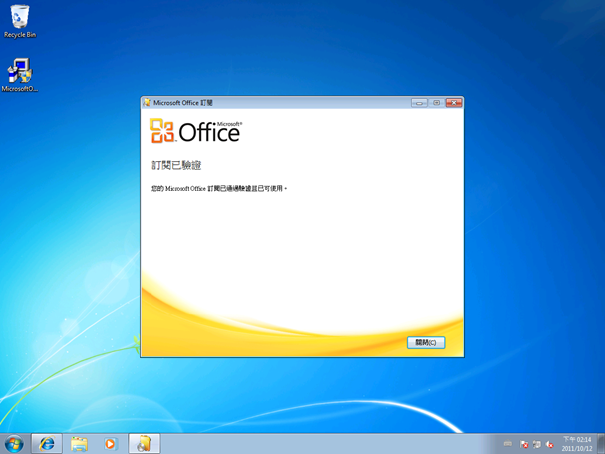This screenshot has height=454, width=605.
Task: Select the MicrosoftO... installer desktop icon
Action: coord(20,75)
